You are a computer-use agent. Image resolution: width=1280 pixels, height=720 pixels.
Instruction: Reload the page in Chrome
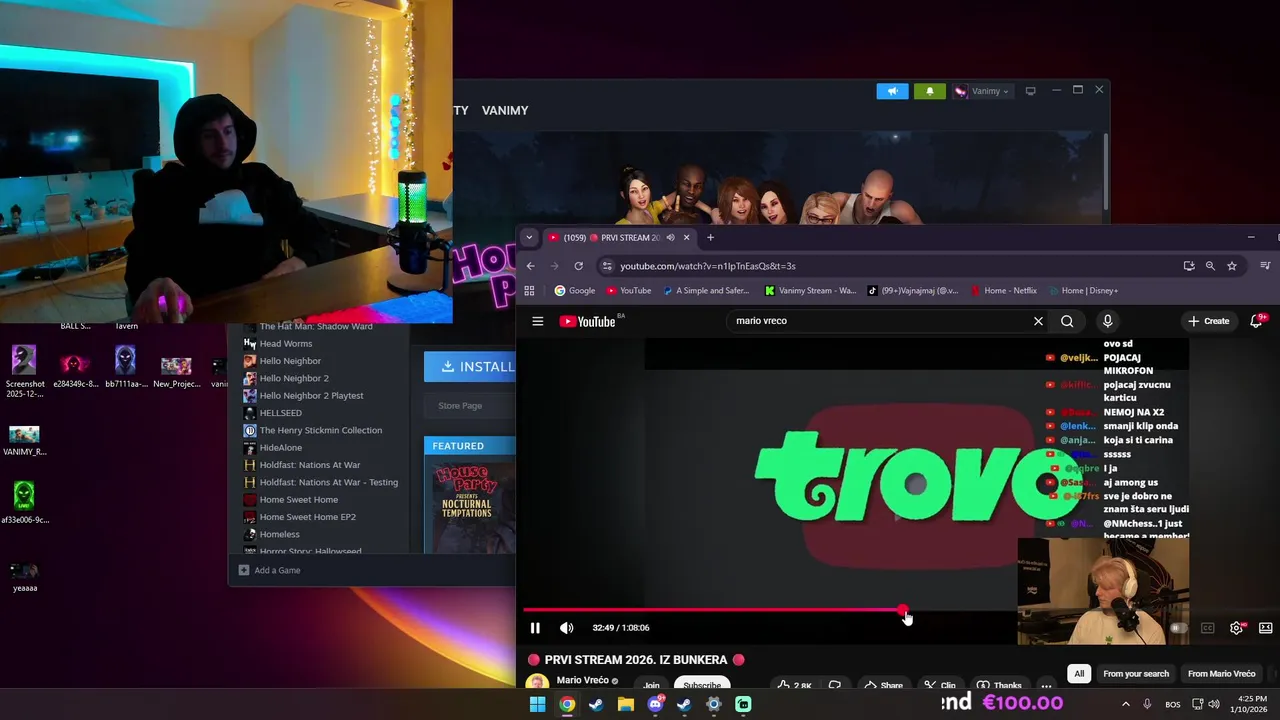coord(578,266)
